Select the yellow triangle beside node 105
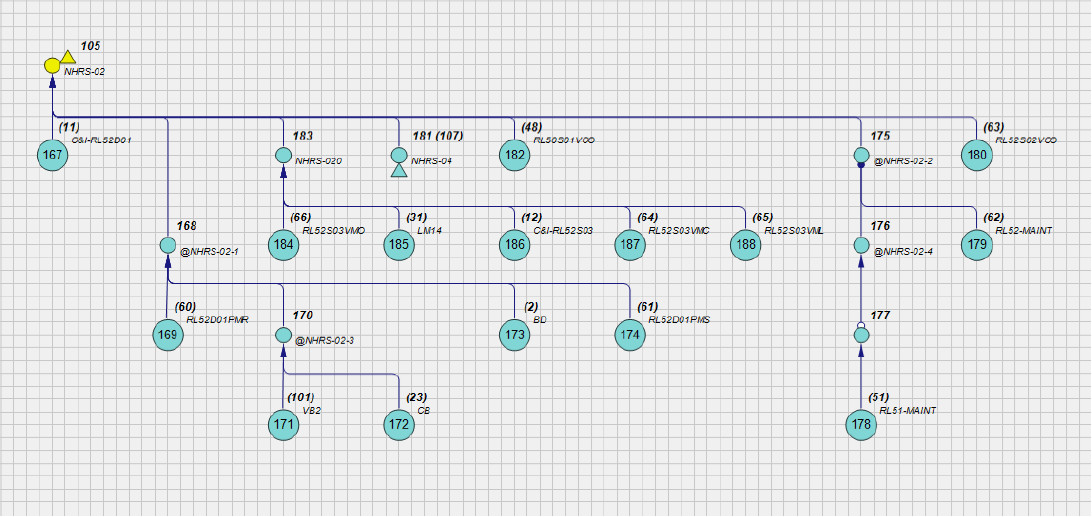The height and width of the screenshot is (517, 1092). [x=68, y=58]
